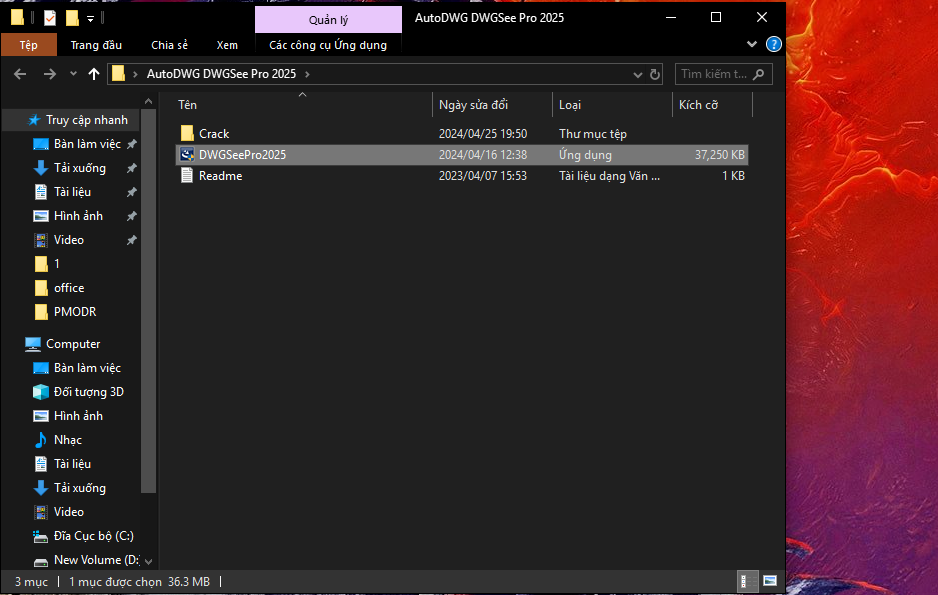Open Help with the blue question icon
This screenshot has height=595, width=938.
click(x=773, y=44)
